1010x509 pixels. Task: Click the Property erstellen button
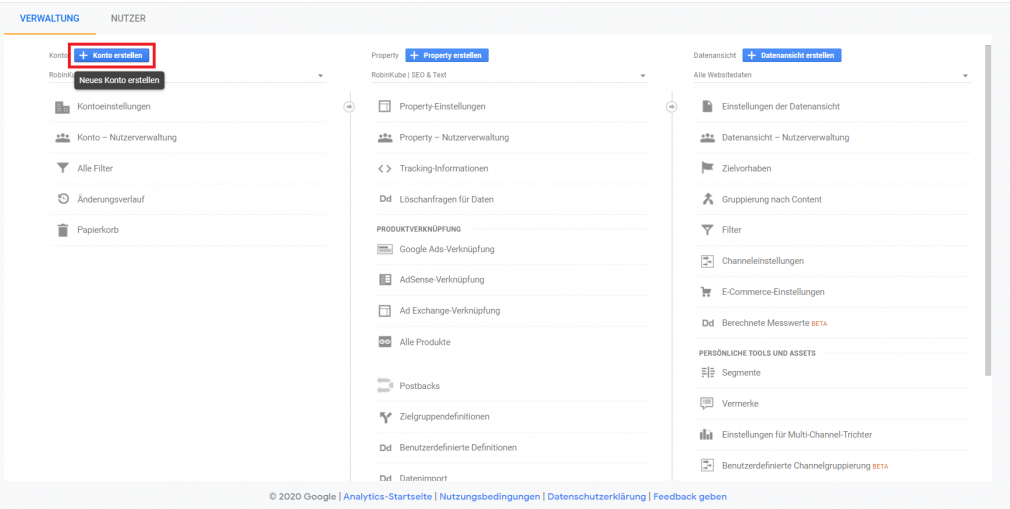coord(447,56)
